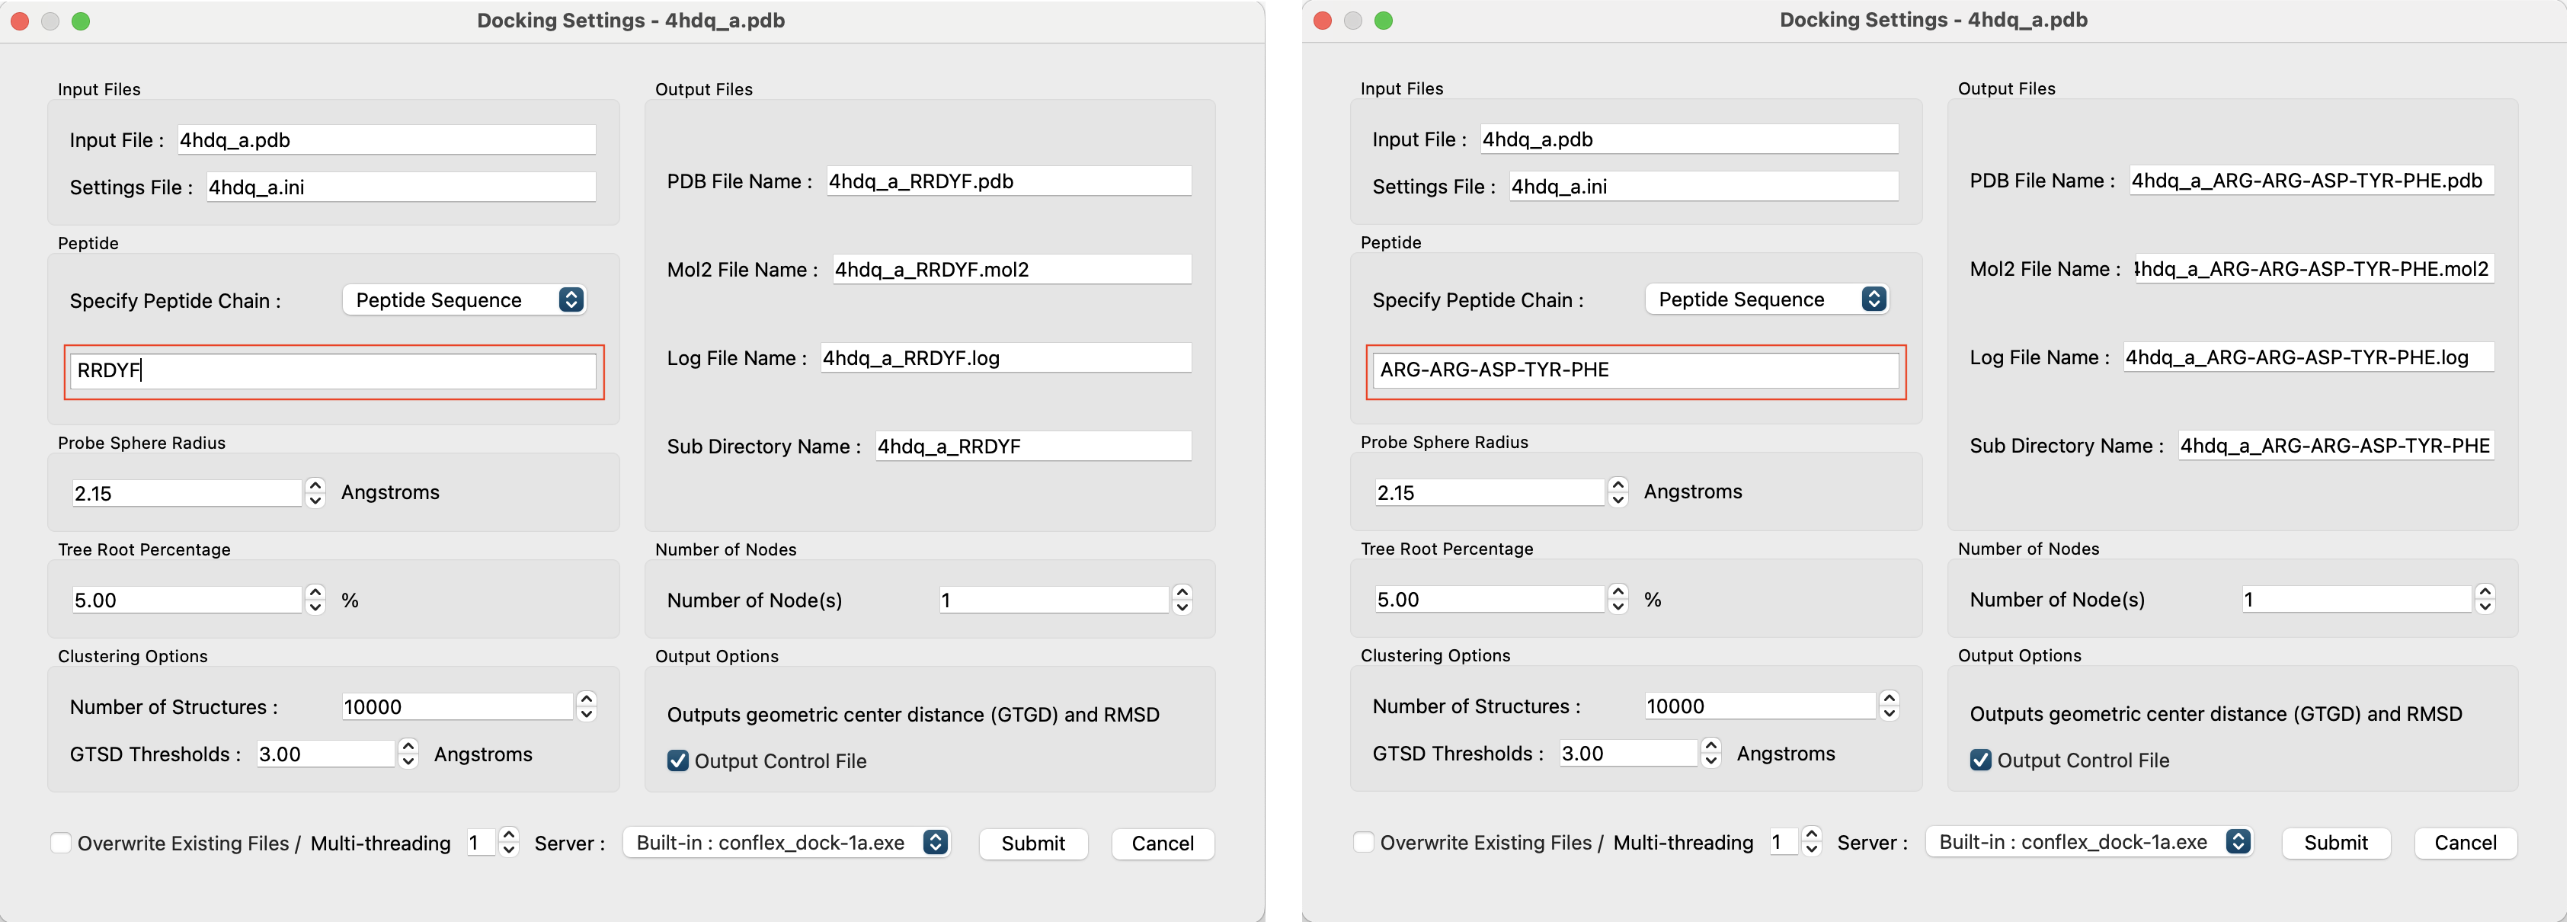
Task: Click the Sub Directory Name field
Action: [1033, 445]
